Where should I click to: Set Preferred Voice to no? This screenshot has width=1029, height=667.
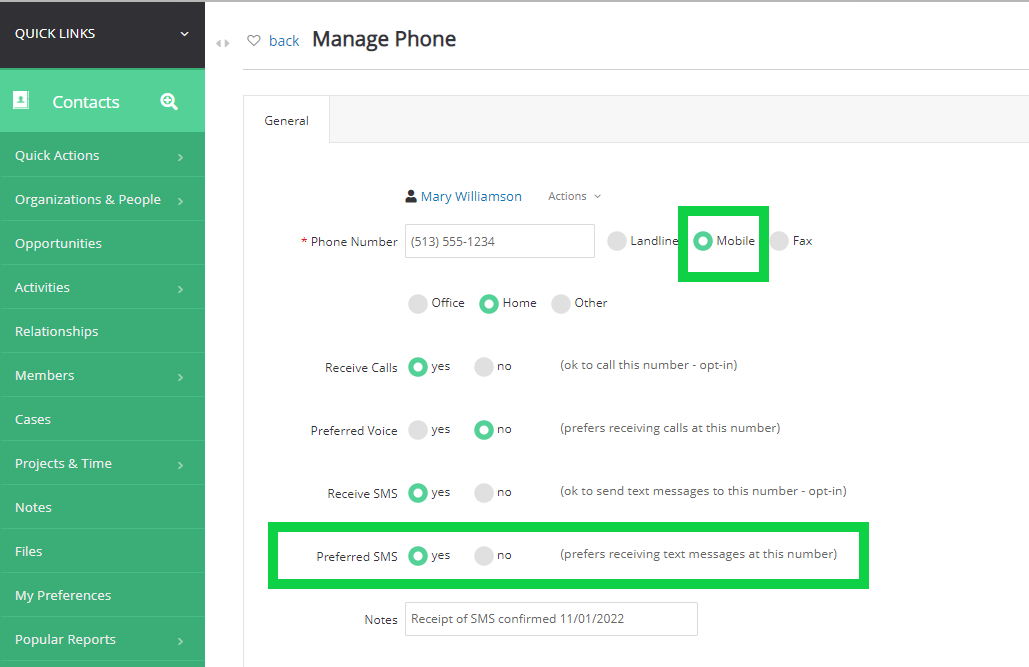(x=484, y=429)
